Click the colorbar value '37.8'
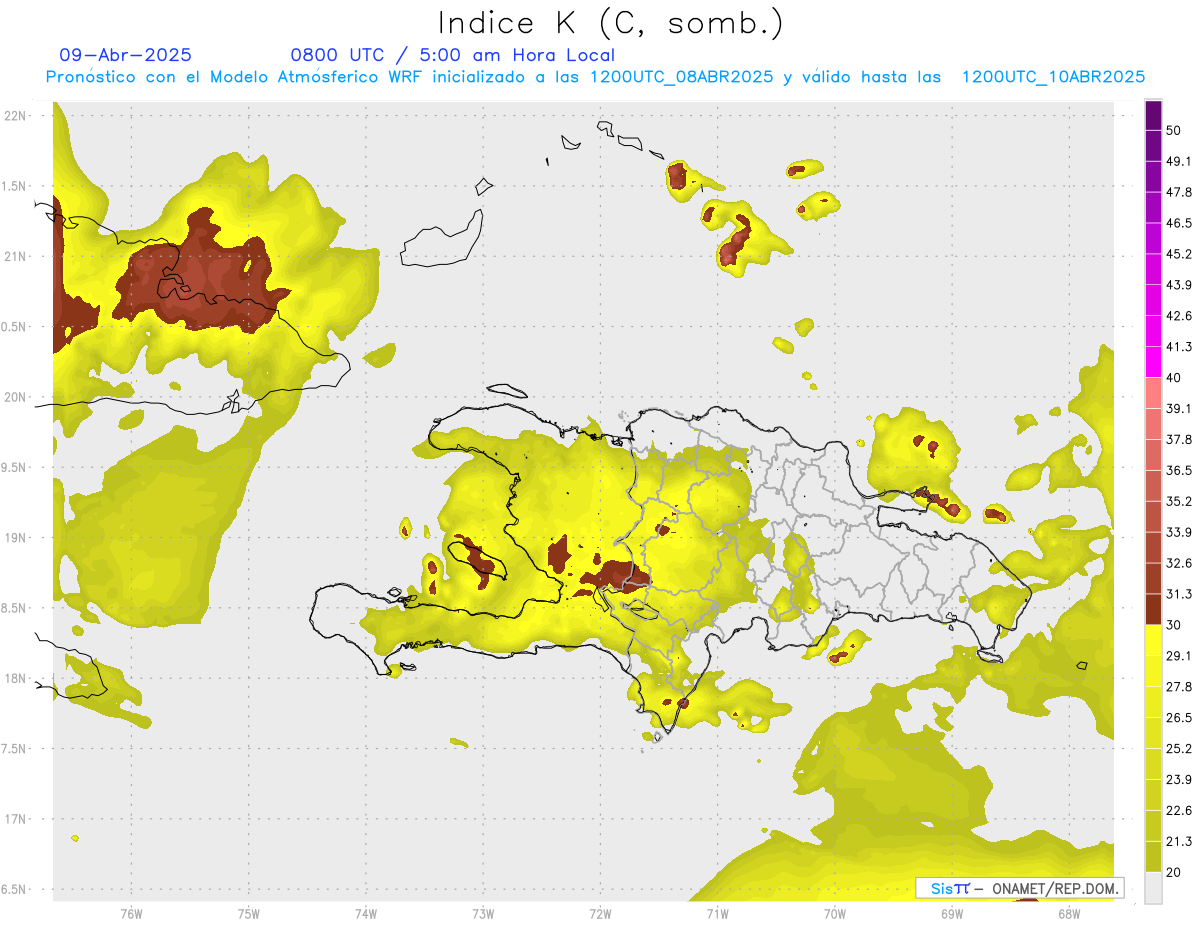Image resolution: width=1200 pixels, height=927 pixels. [1179, 440]
